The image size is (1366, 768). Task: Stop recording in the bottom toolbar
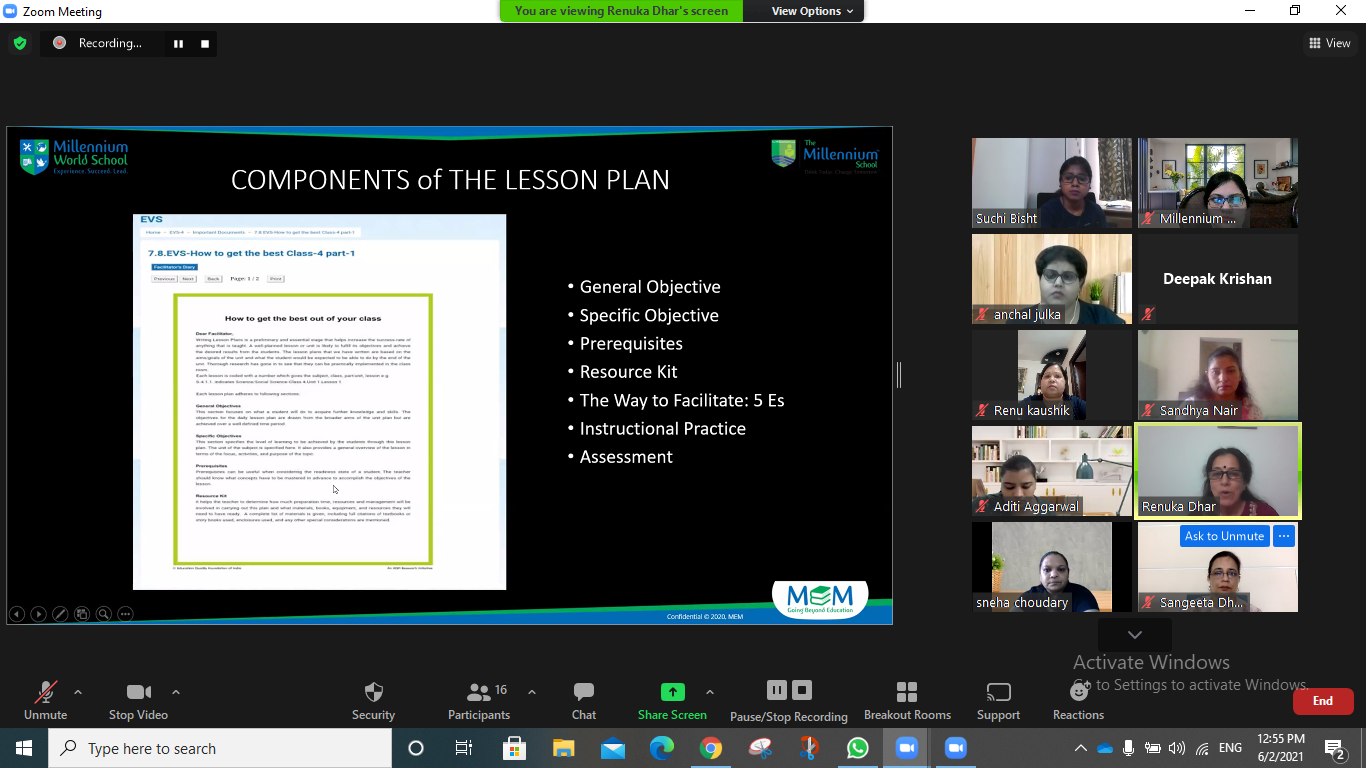click(801, 690)
